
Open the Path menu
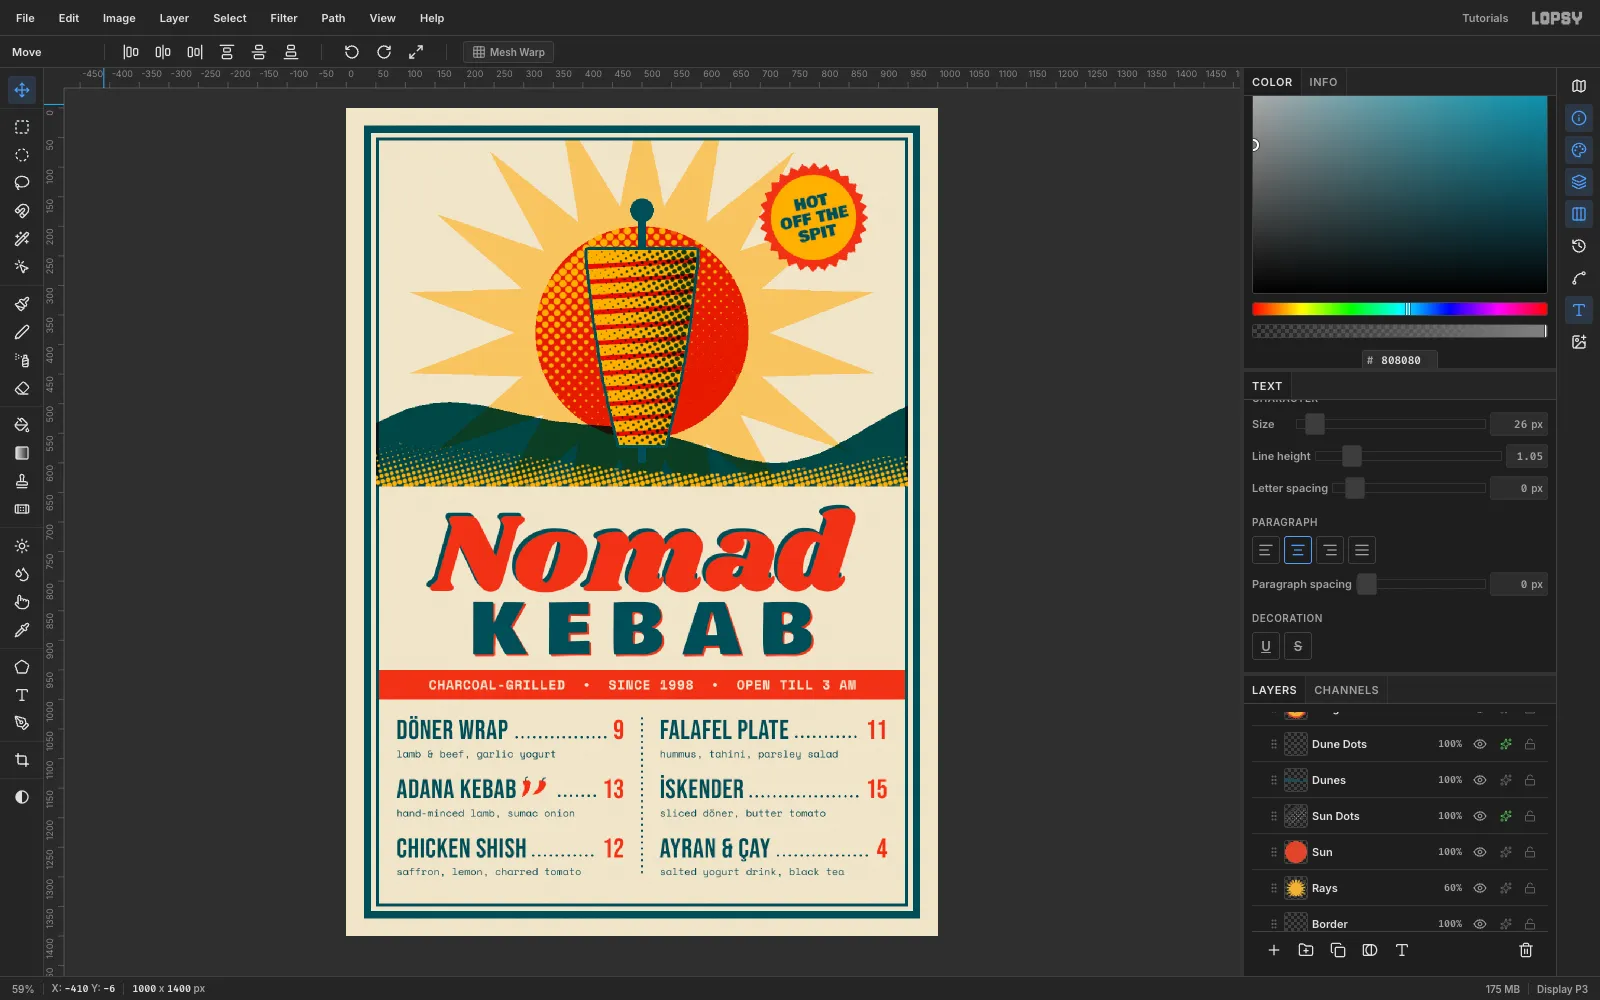[333, 18]
